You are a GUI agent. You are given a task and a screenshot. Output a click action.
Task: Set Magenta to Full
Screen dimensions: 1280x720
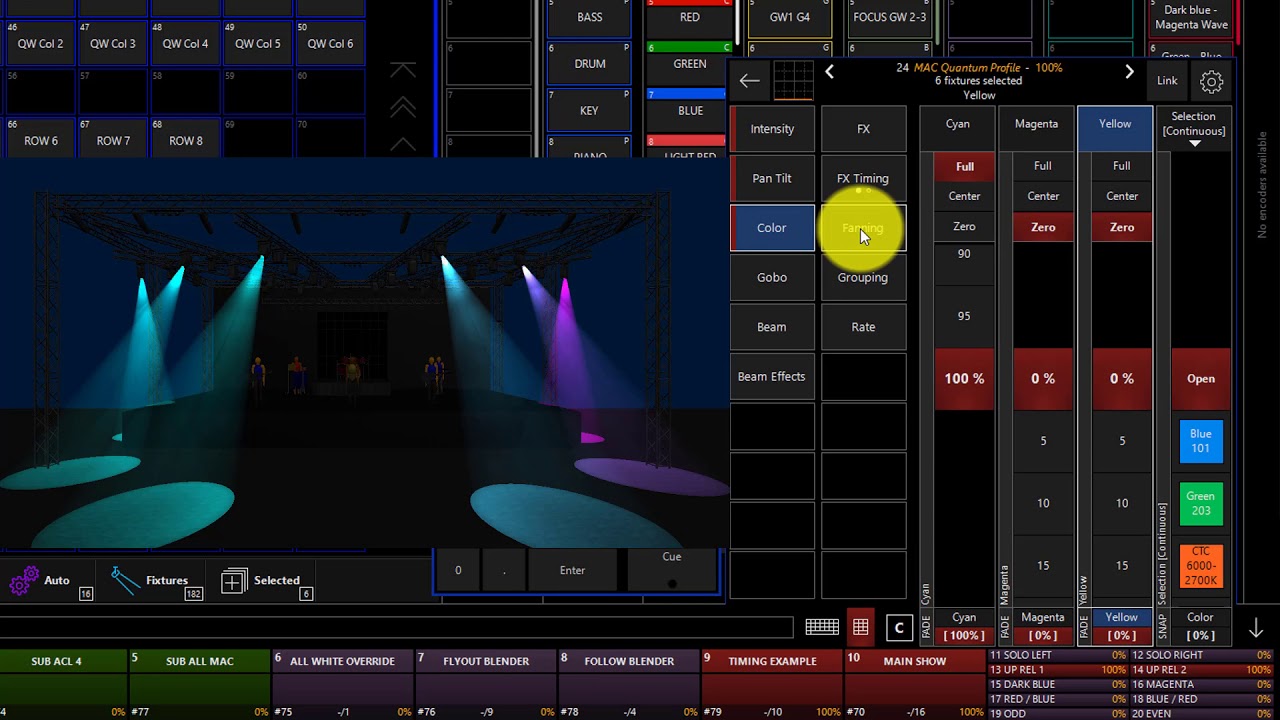pyautogui.click(x=1043, y=167)
